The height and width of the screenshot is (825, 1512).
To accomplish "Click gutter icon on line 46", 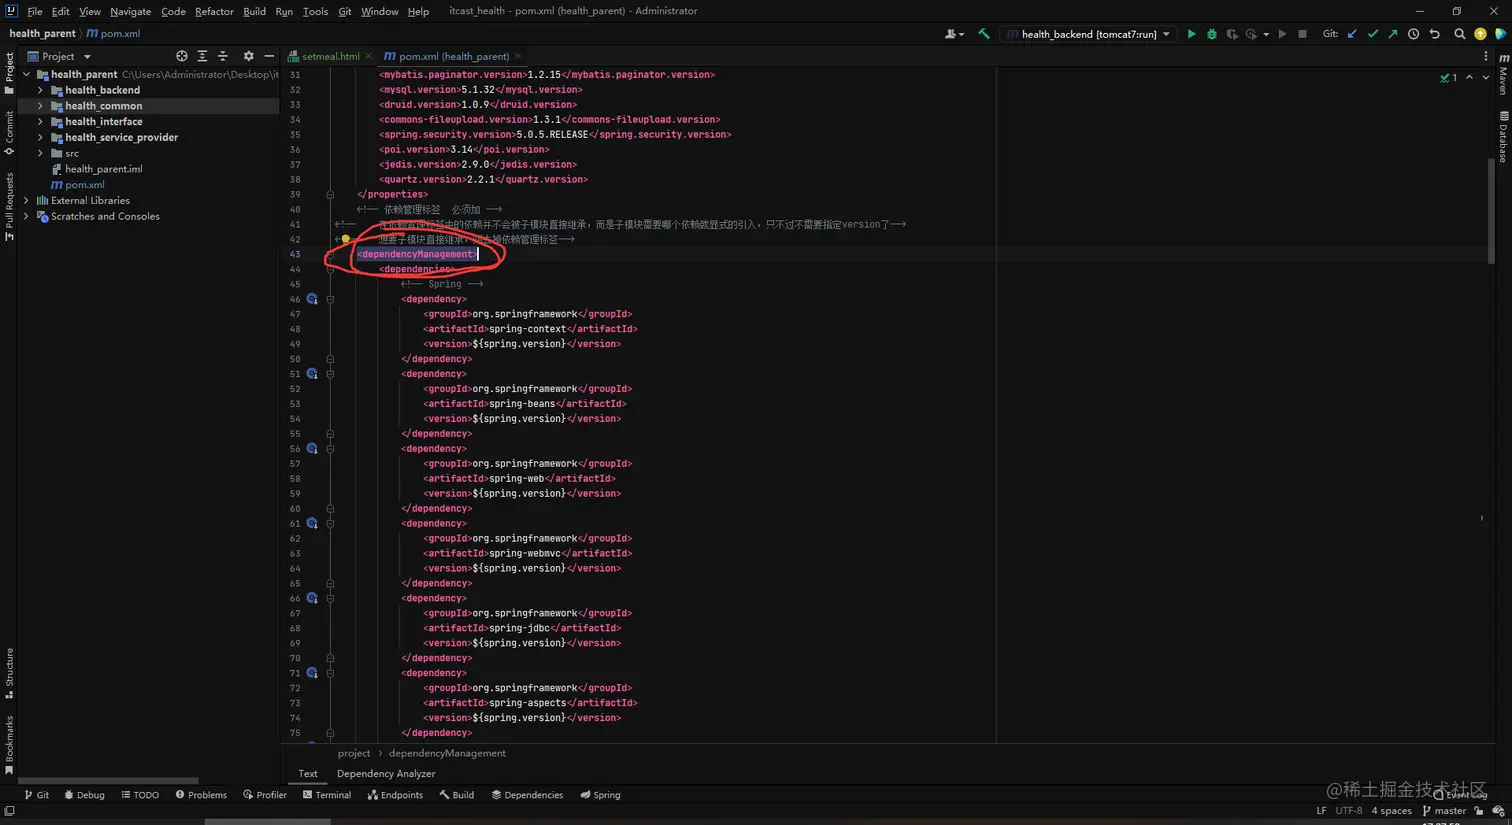I will coord(312,299).
